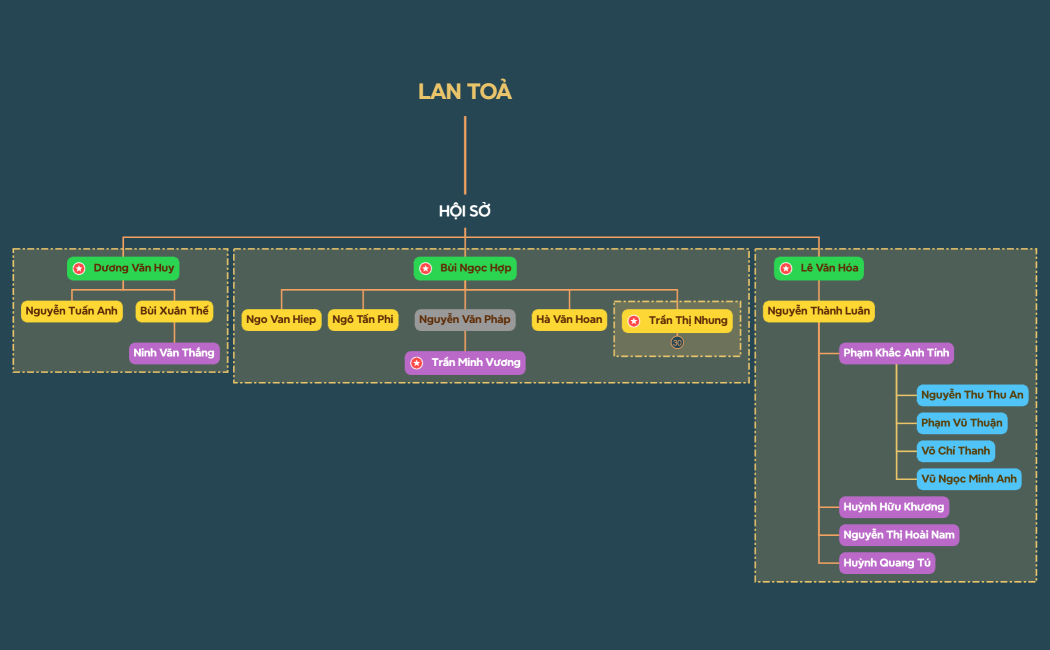Select the LAN TOẢ root title

465,92
